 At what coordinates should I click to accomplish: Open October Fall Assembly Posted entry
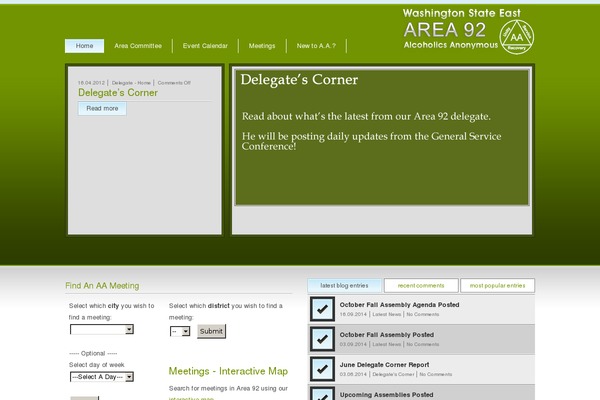[x=386, y=335]
